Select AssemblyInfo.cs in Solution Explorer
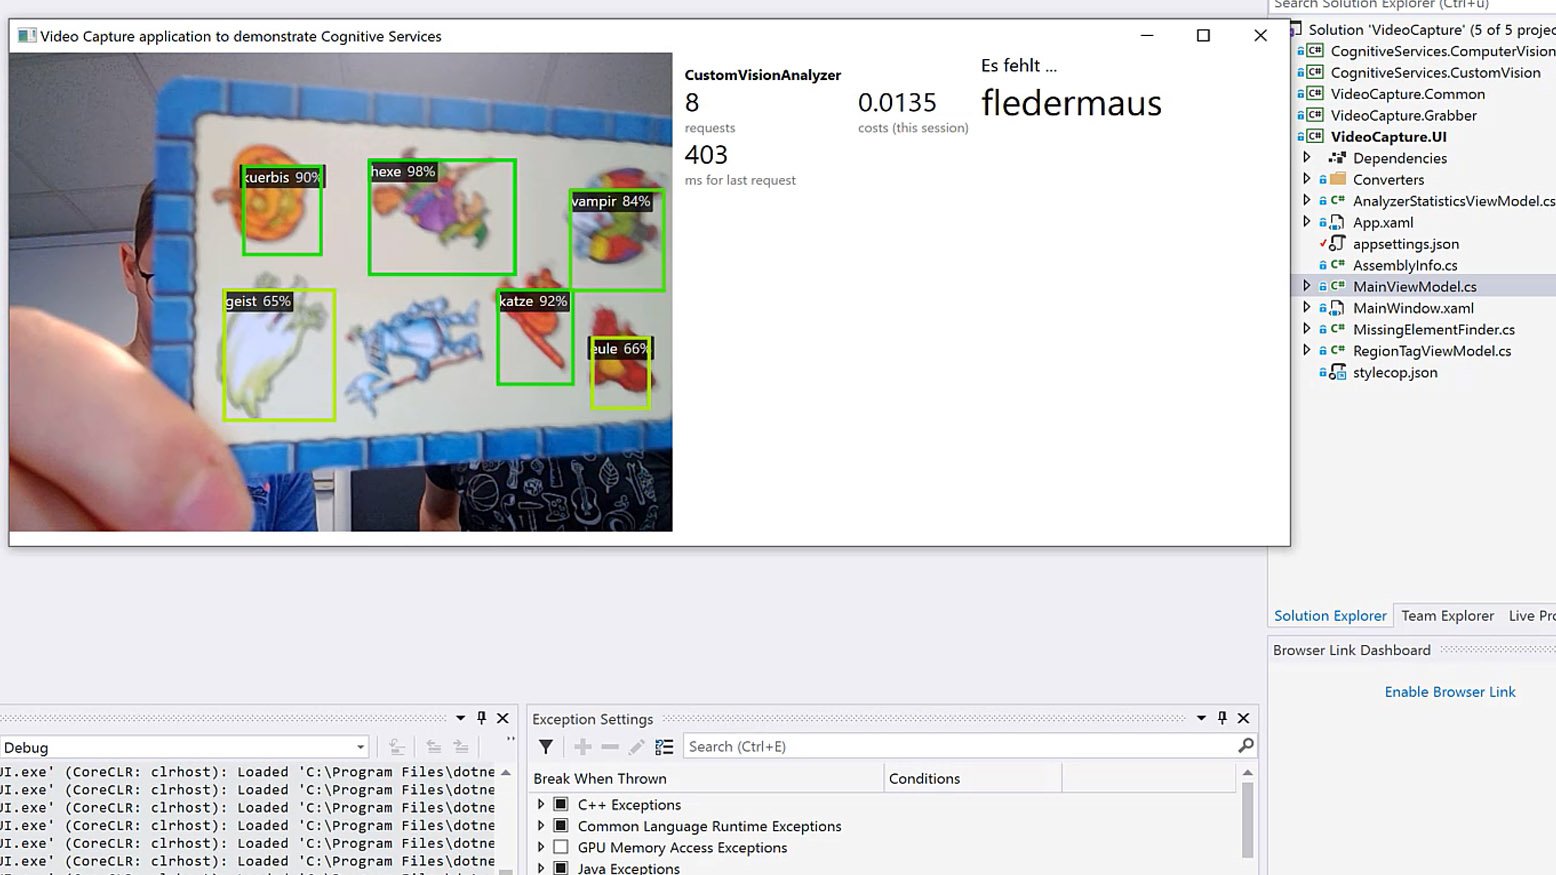This screenshot has height=875, width=1556. pyautogui.click(x=1405, y=265)
